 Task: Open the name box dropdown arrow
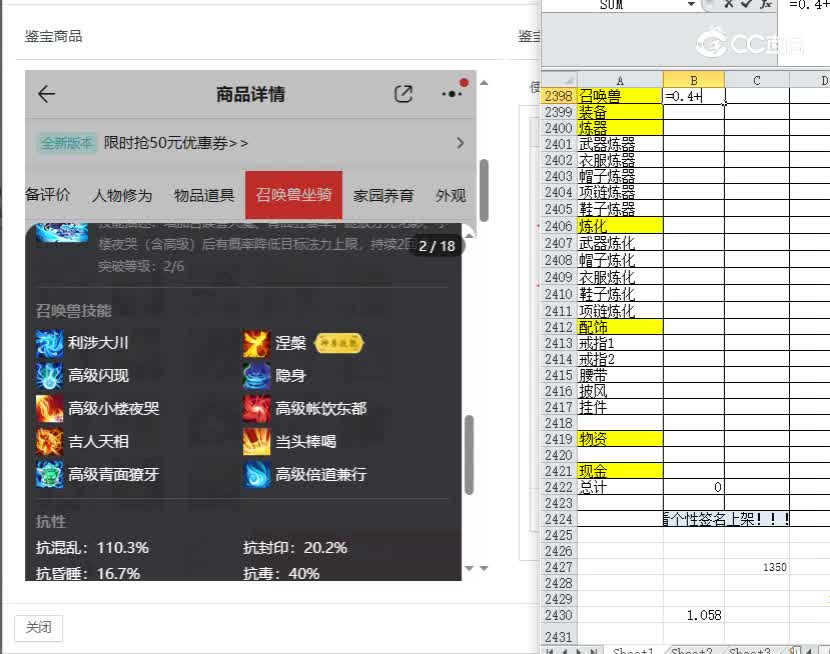tap(691, 4)
